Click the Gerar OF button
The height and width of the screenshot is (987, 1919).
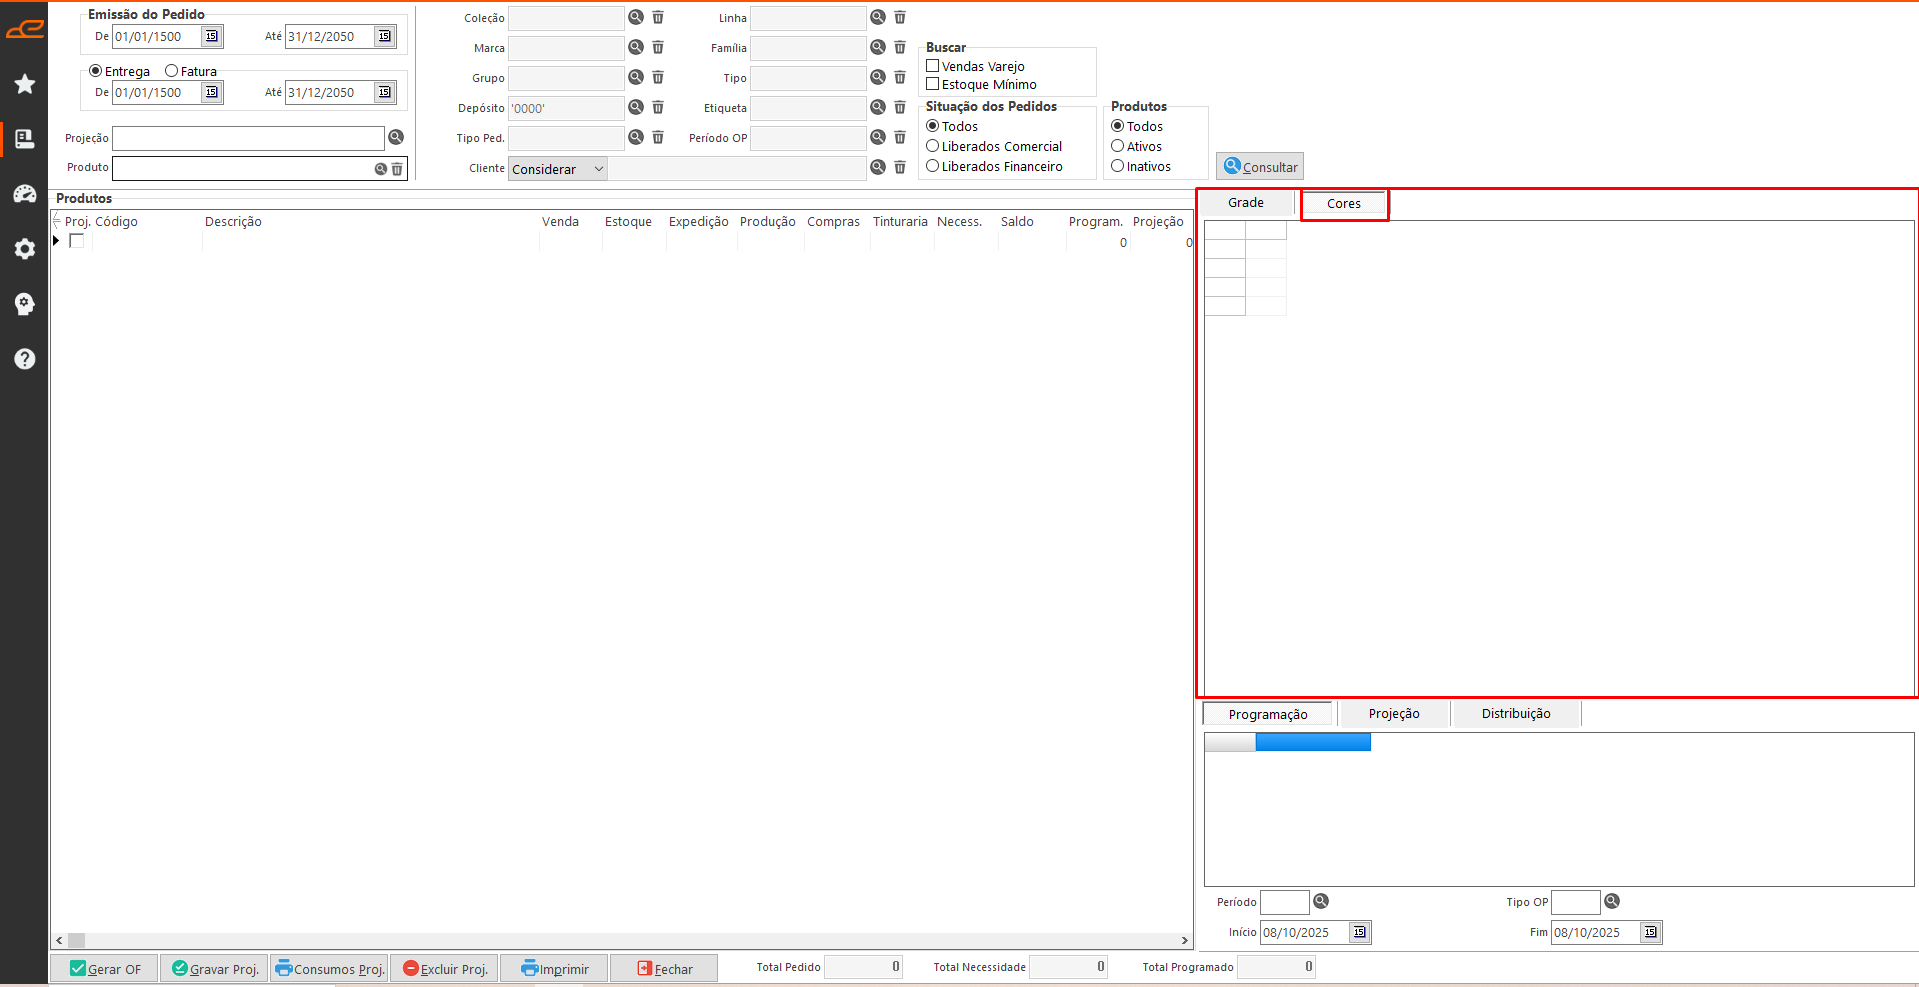(x=105, y=969)
